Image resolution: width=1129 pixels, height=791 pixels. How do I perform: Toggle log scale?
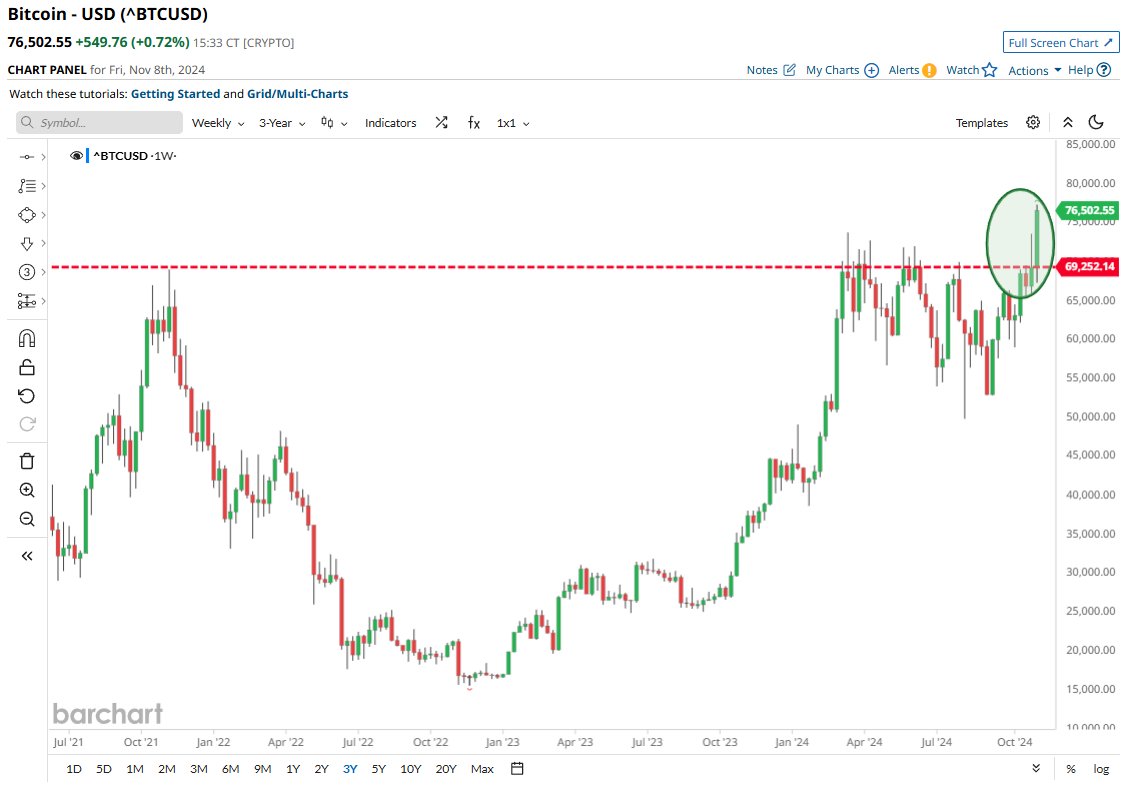click(x=1101, y=769)
